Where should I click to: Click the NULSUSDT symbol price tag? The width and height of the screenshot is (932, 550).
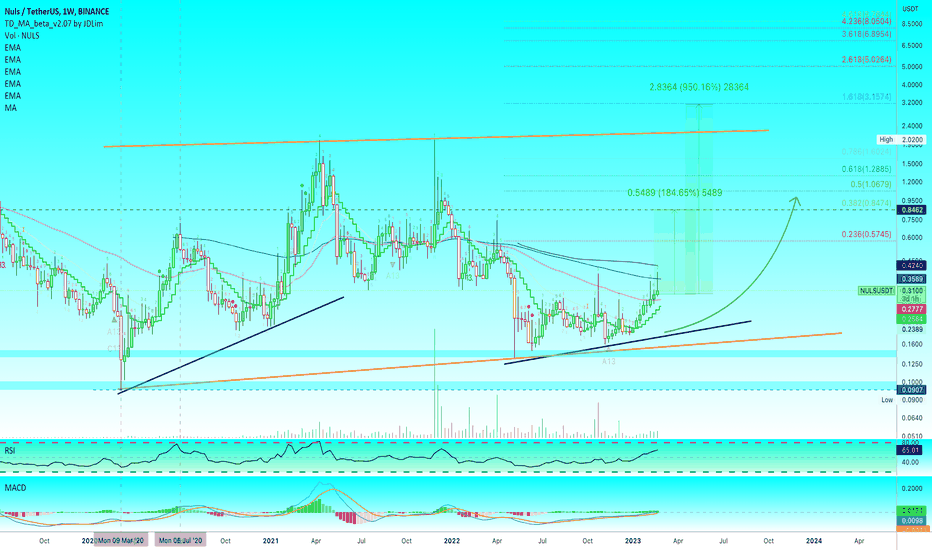(x=877, y=291)
